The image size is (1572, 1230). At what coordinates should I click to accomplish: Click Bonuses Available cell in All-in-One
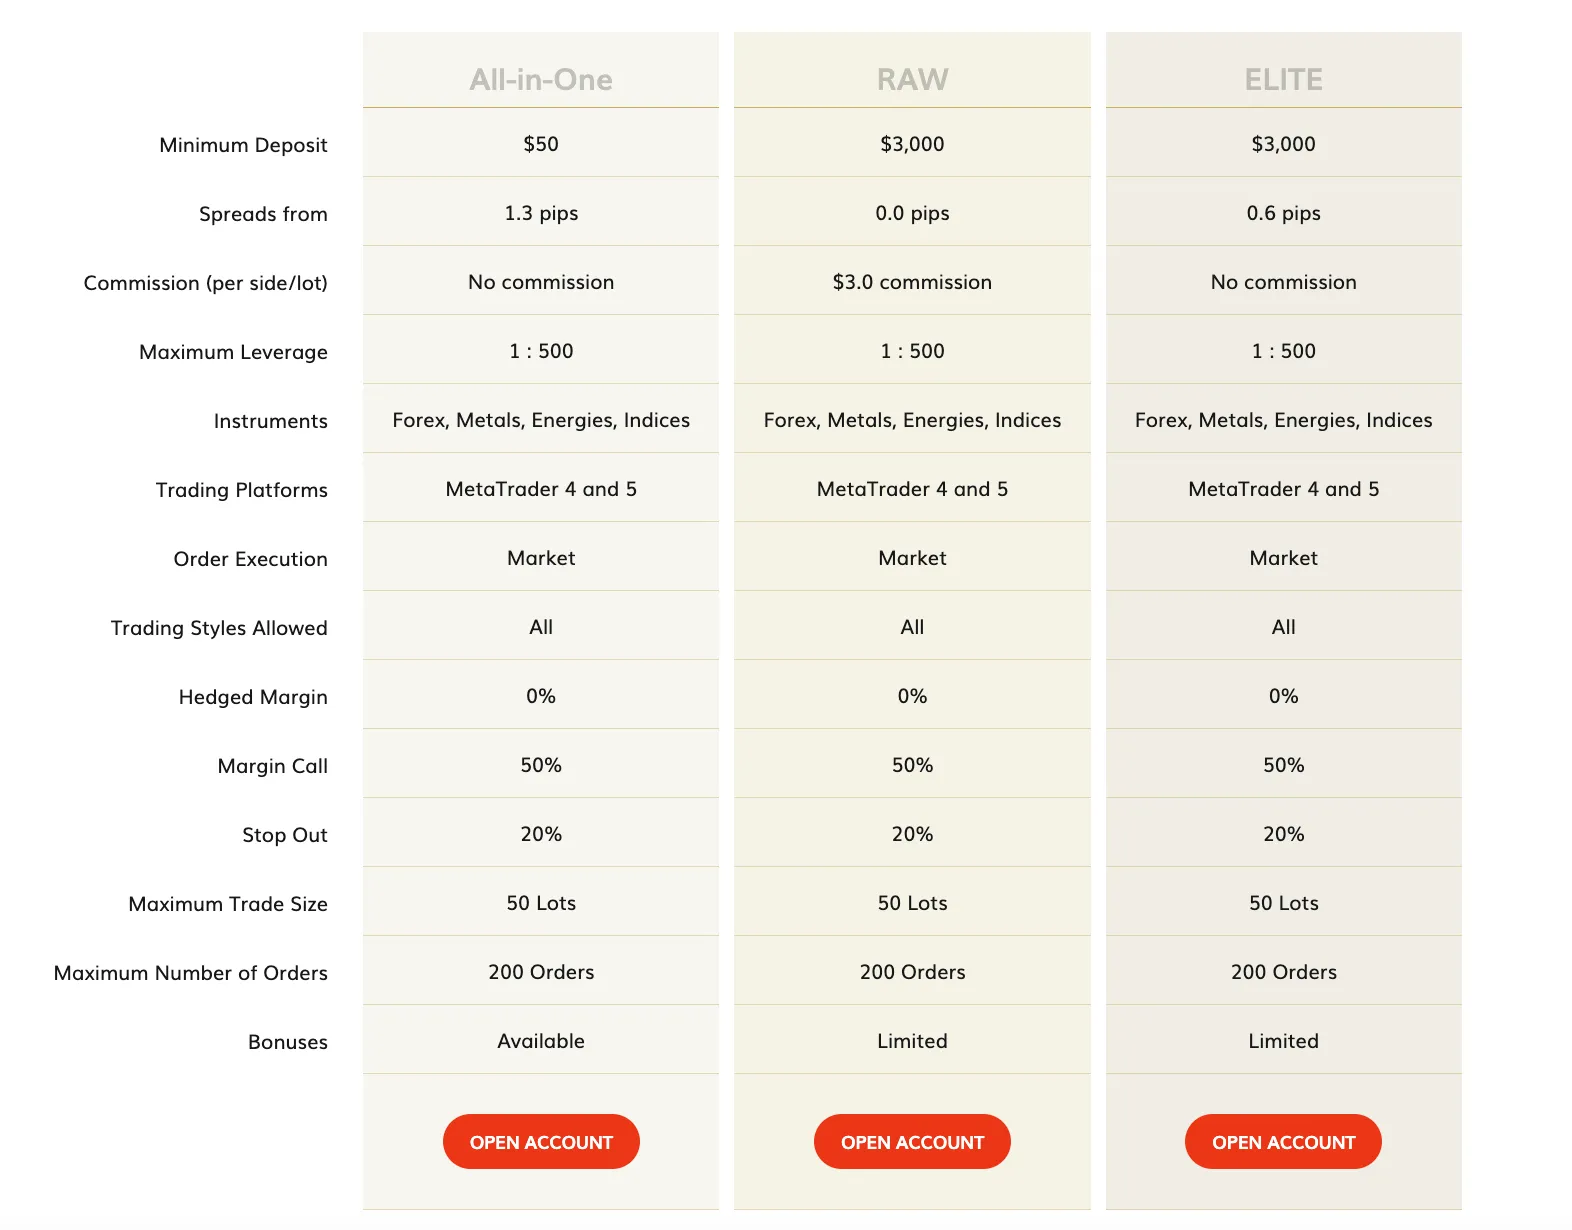pyautogui.click(x=541, y=1040)
